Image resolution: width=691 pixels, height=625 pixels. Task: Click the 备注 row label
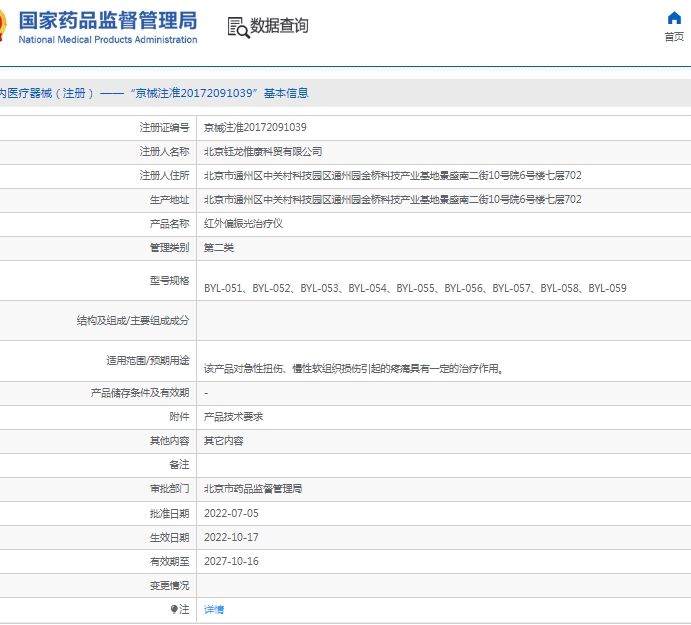click(x=179, y=465)
